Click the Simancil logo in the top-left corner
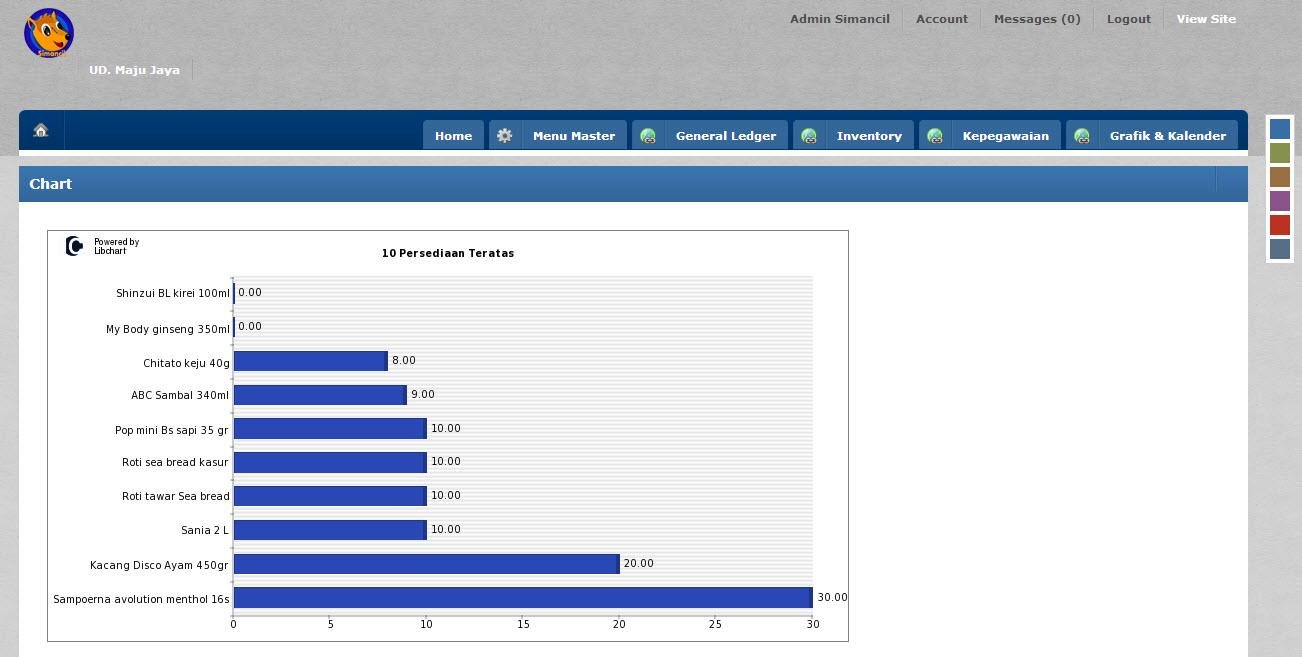1302x657 pixels. (48, 32)
